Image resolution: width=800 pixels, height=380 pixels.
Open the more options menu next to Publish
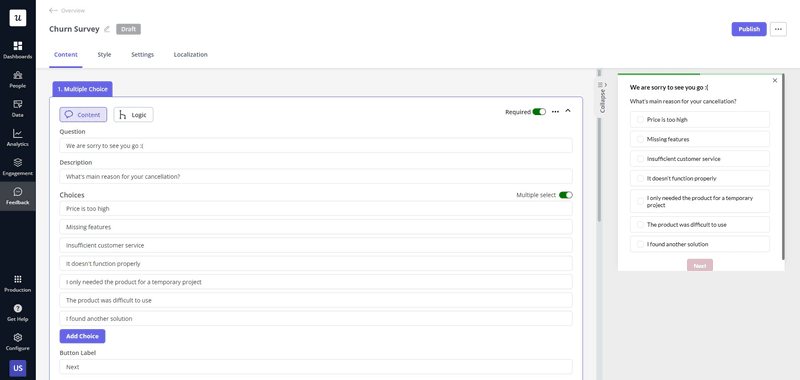coord(778,29)
